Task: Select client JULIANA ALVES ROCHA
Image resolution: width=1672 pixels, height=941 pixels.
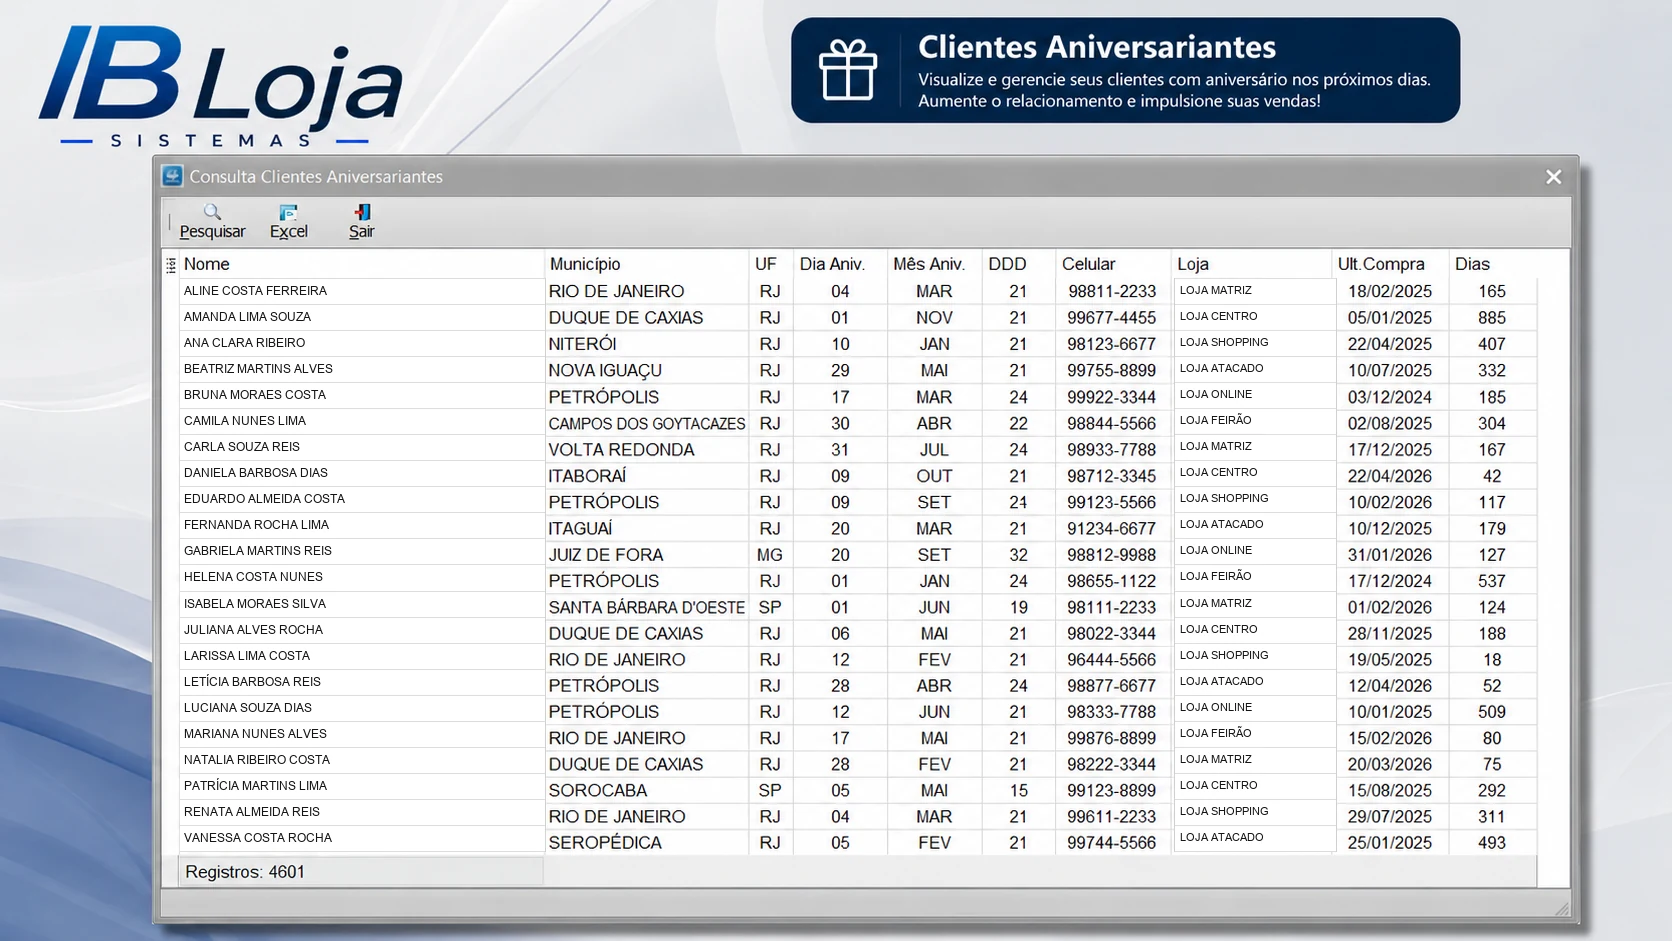Action: pyautogui.click(x=253, y=630)
